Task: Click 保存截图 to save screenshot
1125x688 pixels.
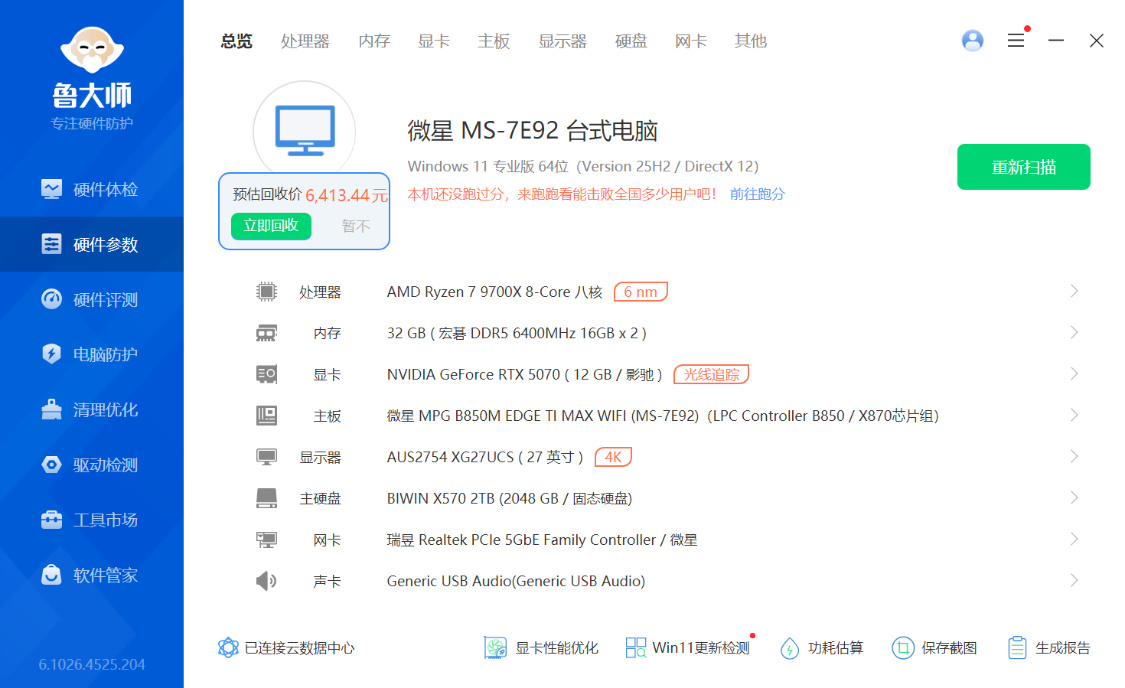Action: [934, 648]
